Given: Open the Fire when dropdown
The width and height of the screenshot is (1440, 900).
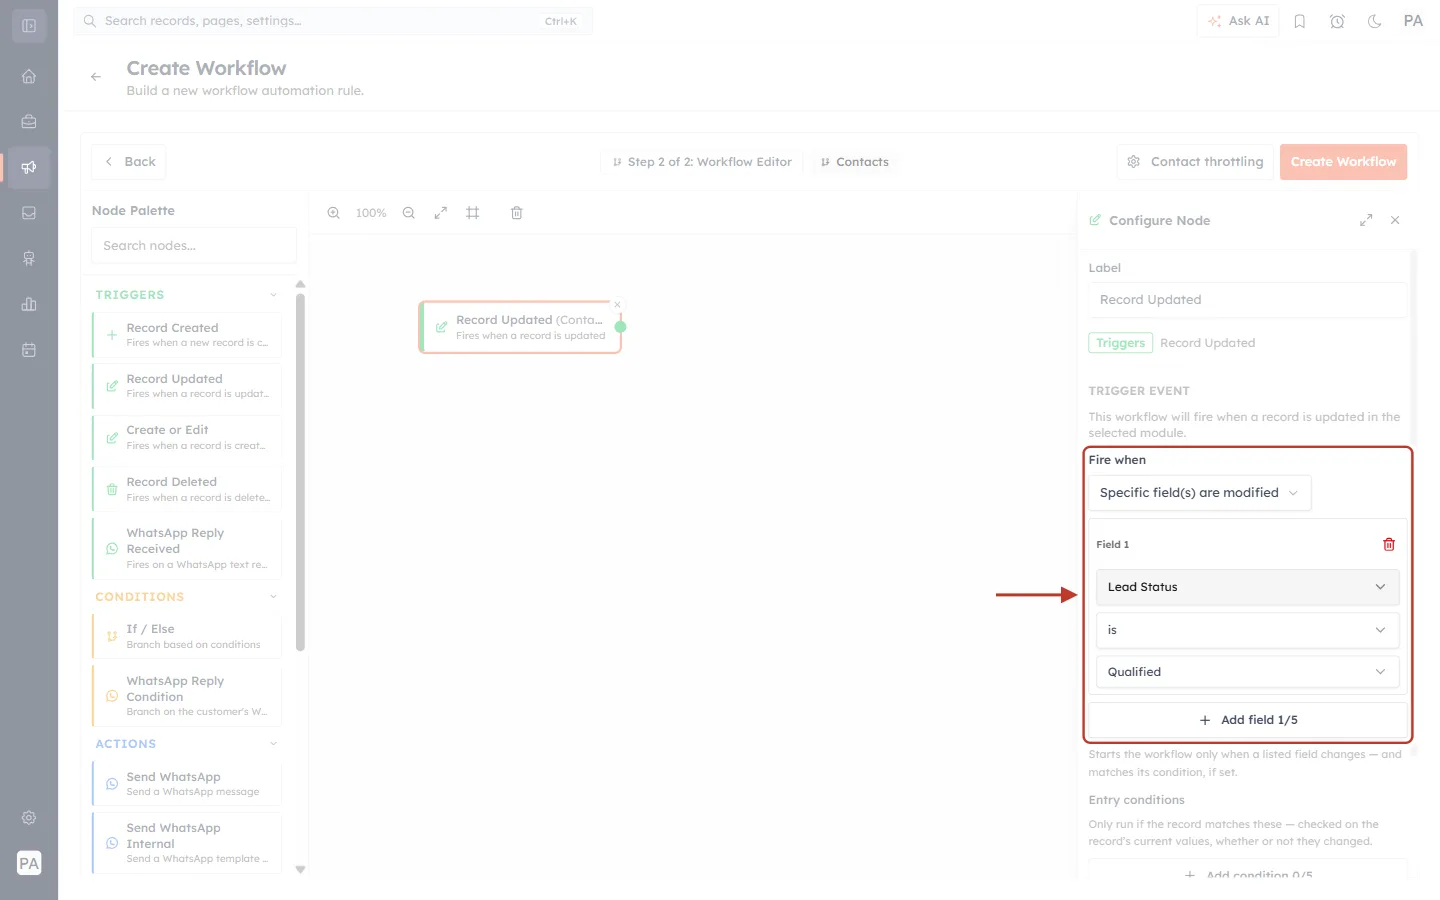Looking at the screenshot, I should point(1199,493).
